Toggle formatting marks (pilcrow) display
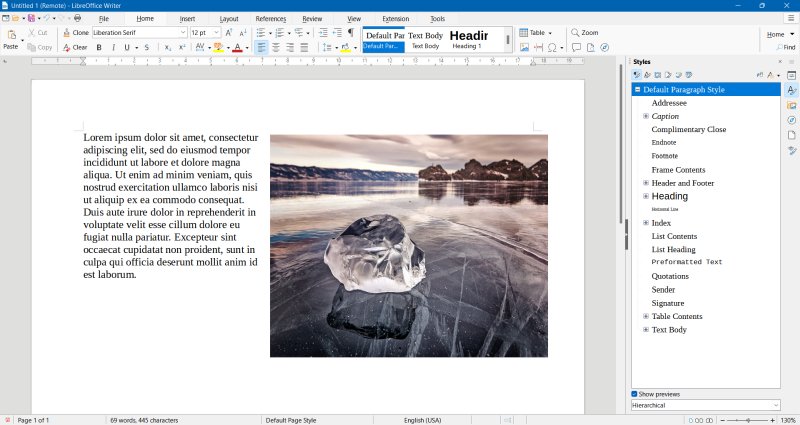800x425 pixels. coord(350,33)
